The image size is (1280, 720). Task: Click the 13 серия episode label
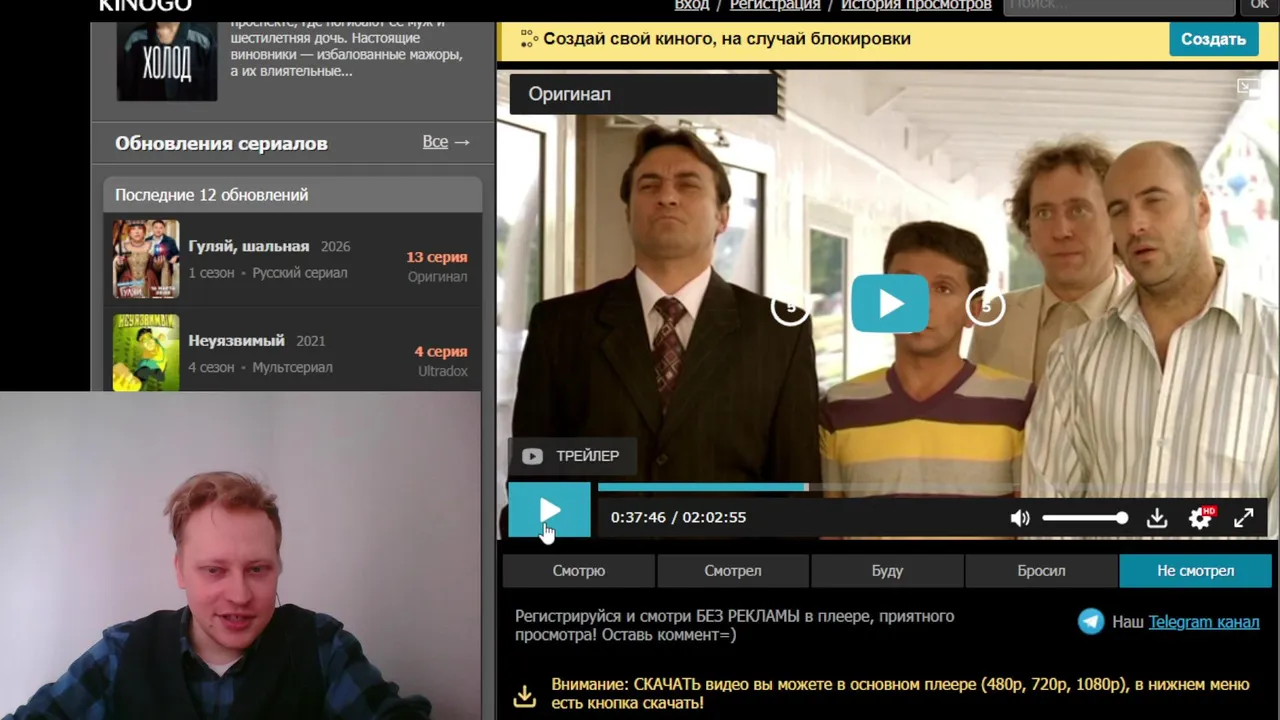[437, 257]
